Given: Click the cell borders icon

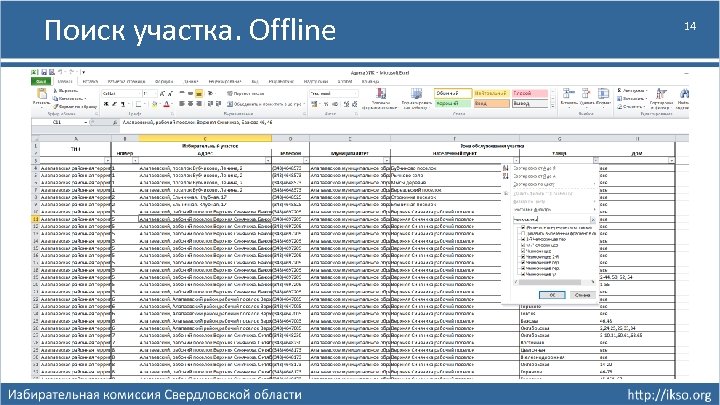Looking at the screenshot, I should (x=138, y=104).
